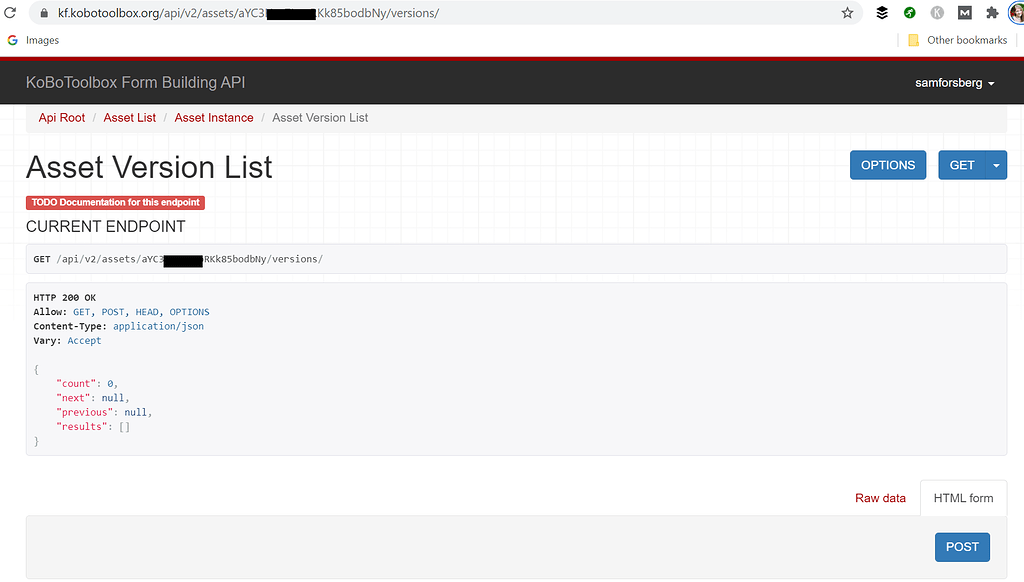Navigate to Asset Instance breadcrumb
This screenshot has width=1024, height=582.
coord(214,118)
